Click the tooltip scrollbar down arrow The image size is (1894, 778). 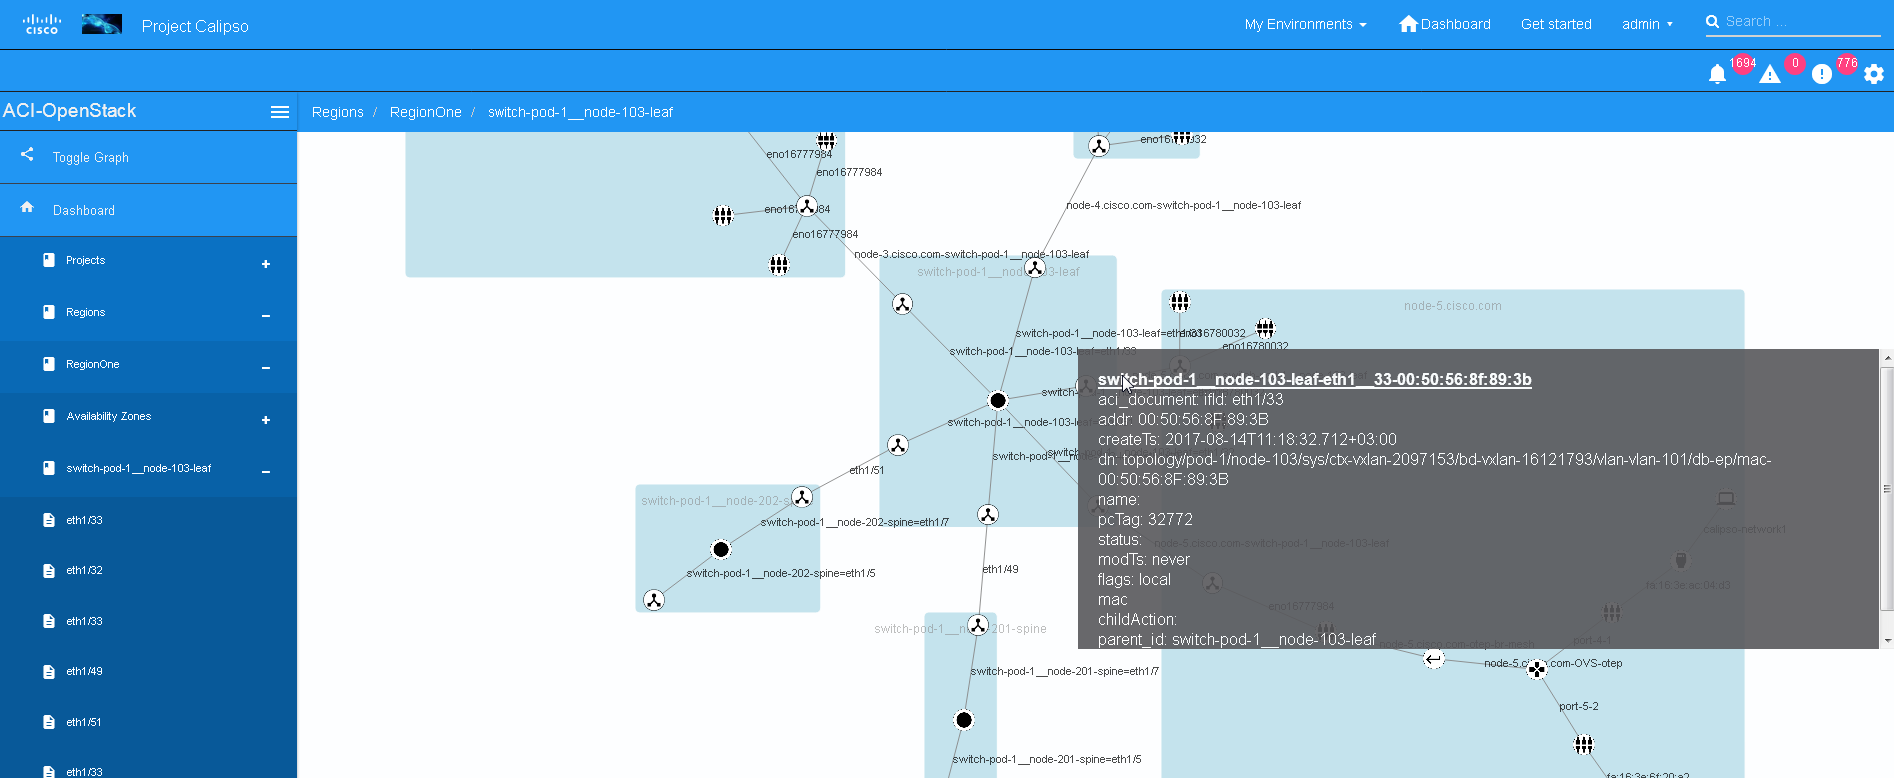(x=1886, y=641)
